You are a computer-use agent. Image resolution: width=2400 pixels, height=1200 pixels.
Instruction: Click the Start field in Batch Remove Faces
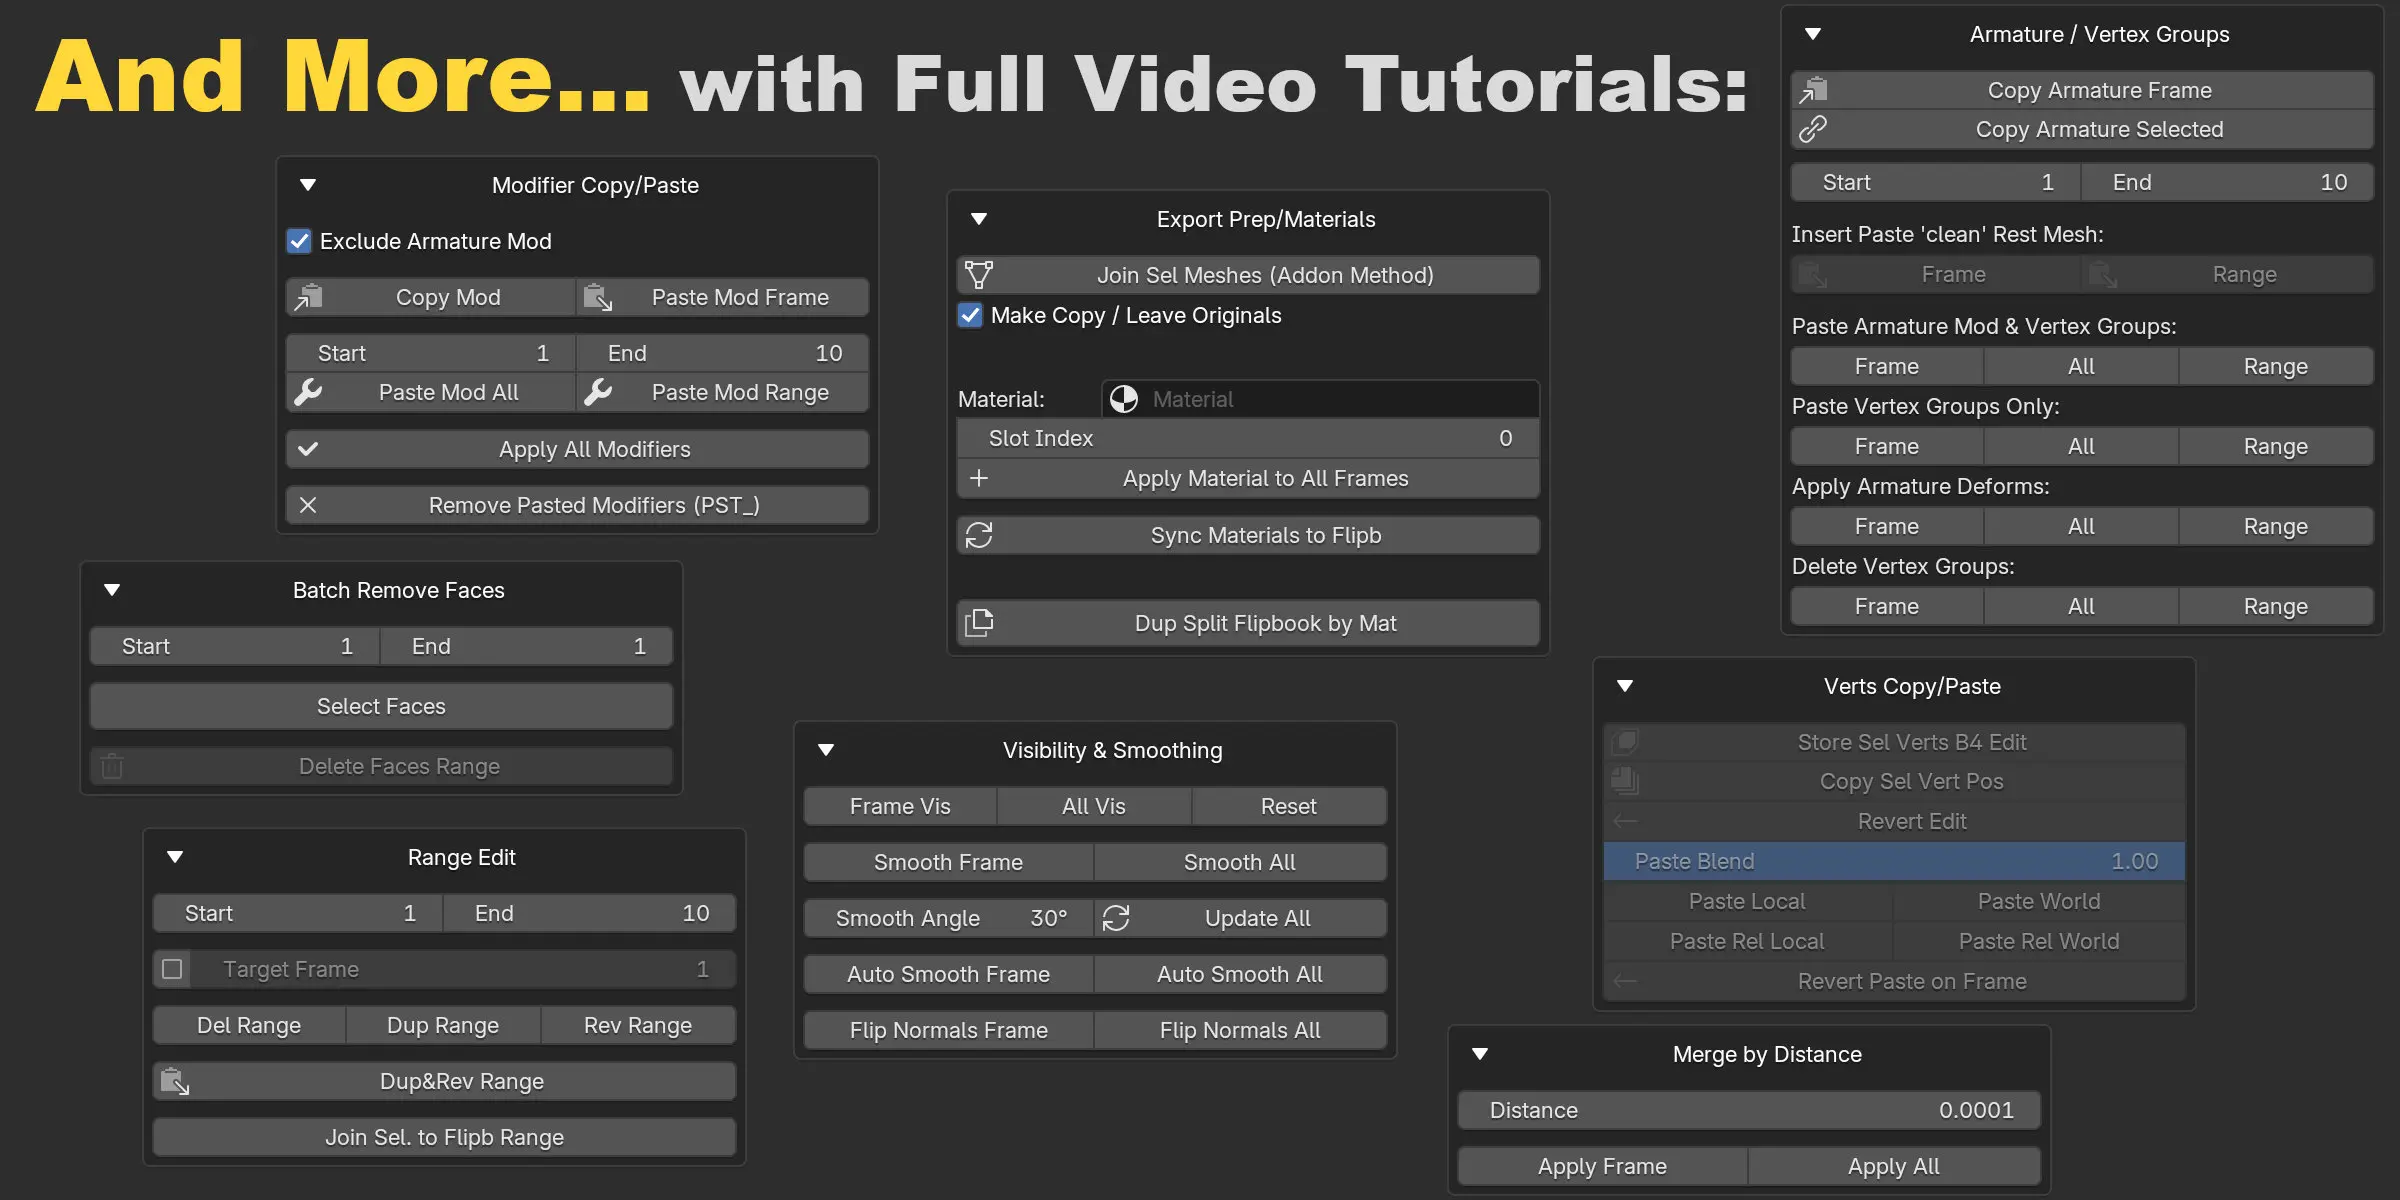[235, 646]
